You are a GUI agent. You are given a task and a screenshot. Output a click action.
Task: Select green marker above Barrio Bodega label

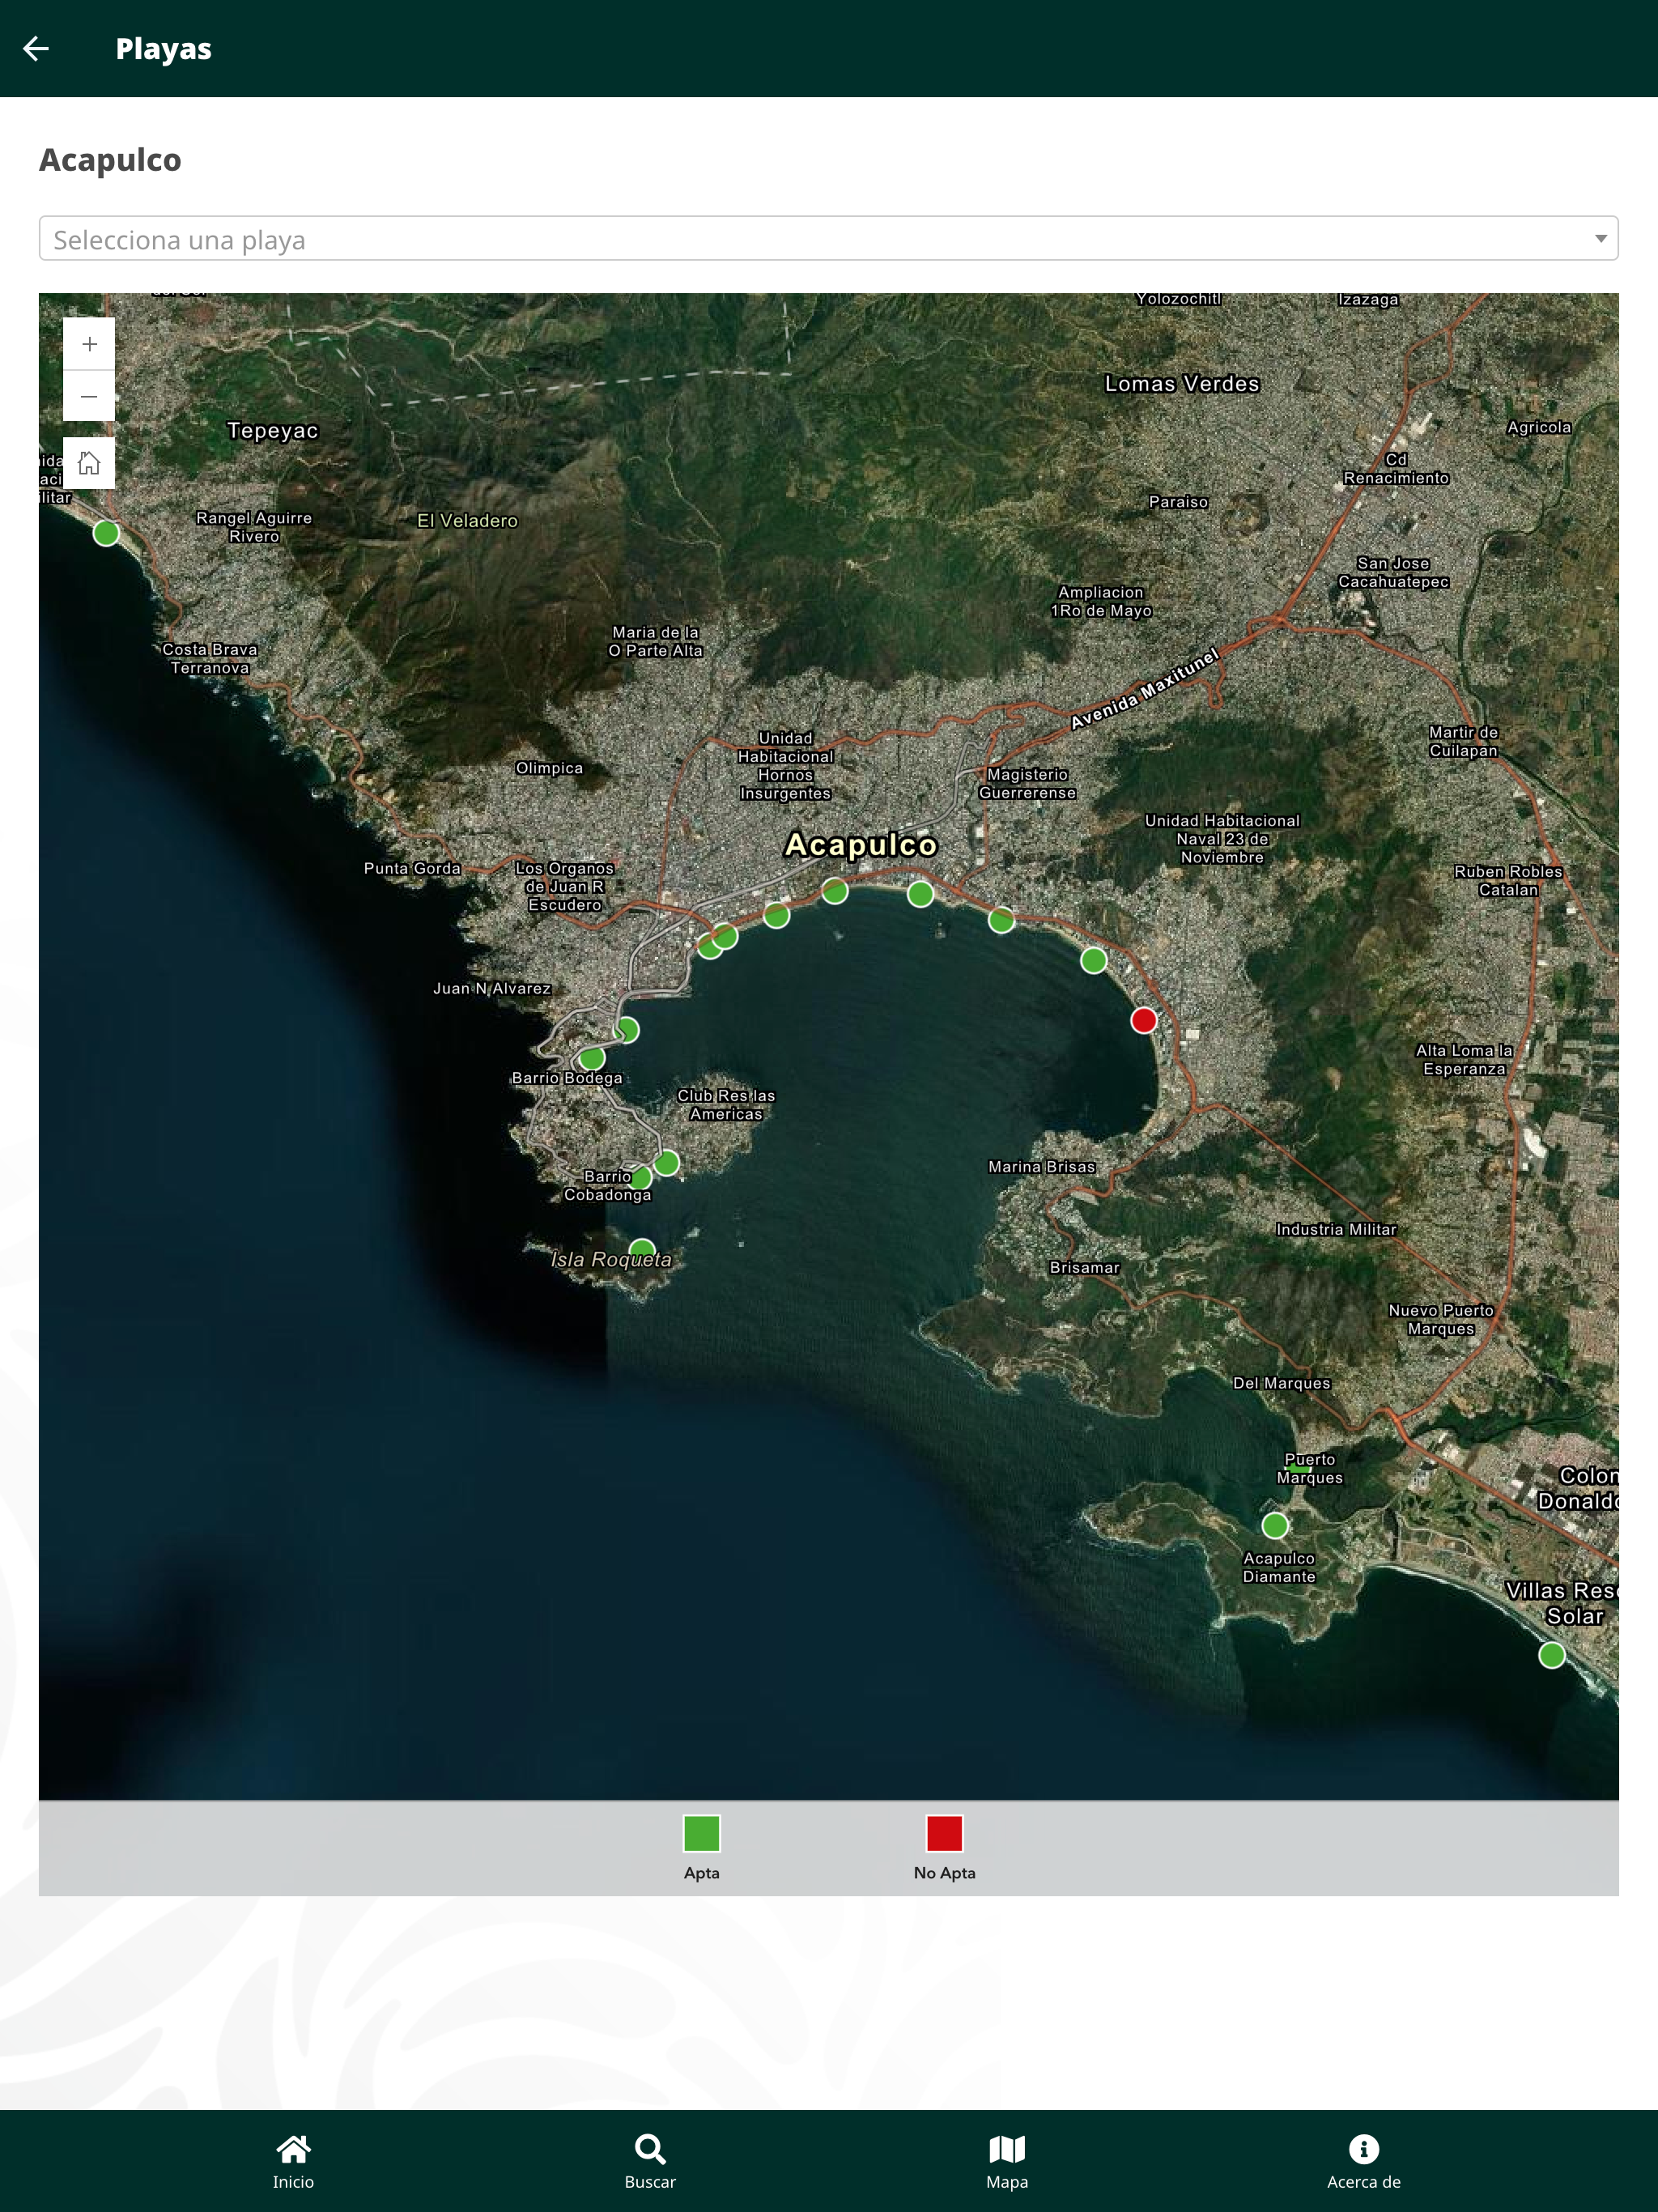[592, 1057]
